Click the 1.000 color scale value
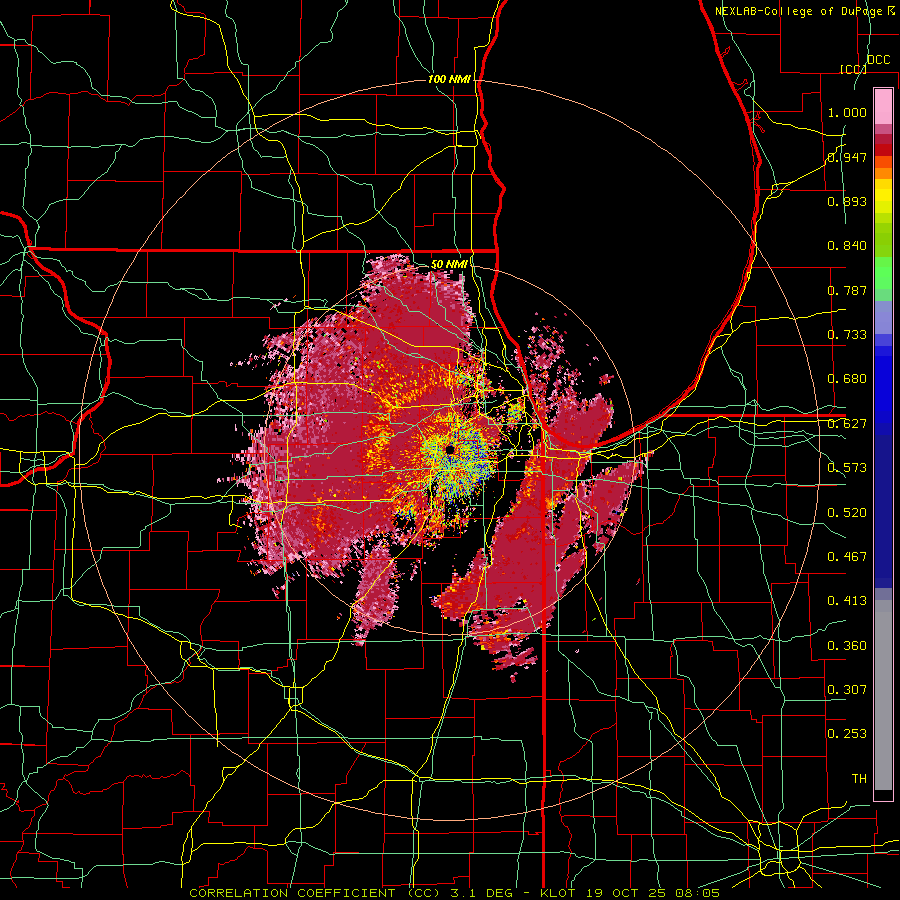900x900 pixels. 847,112
